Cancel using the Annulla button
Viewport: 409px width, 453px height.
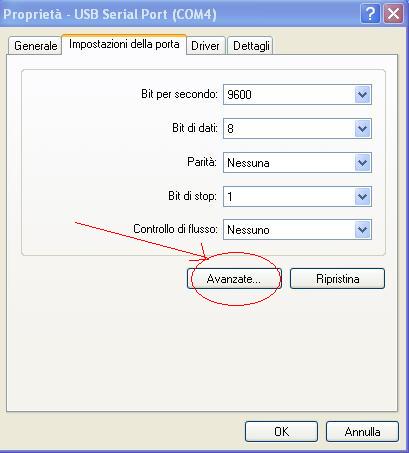[x=362, y=432]
